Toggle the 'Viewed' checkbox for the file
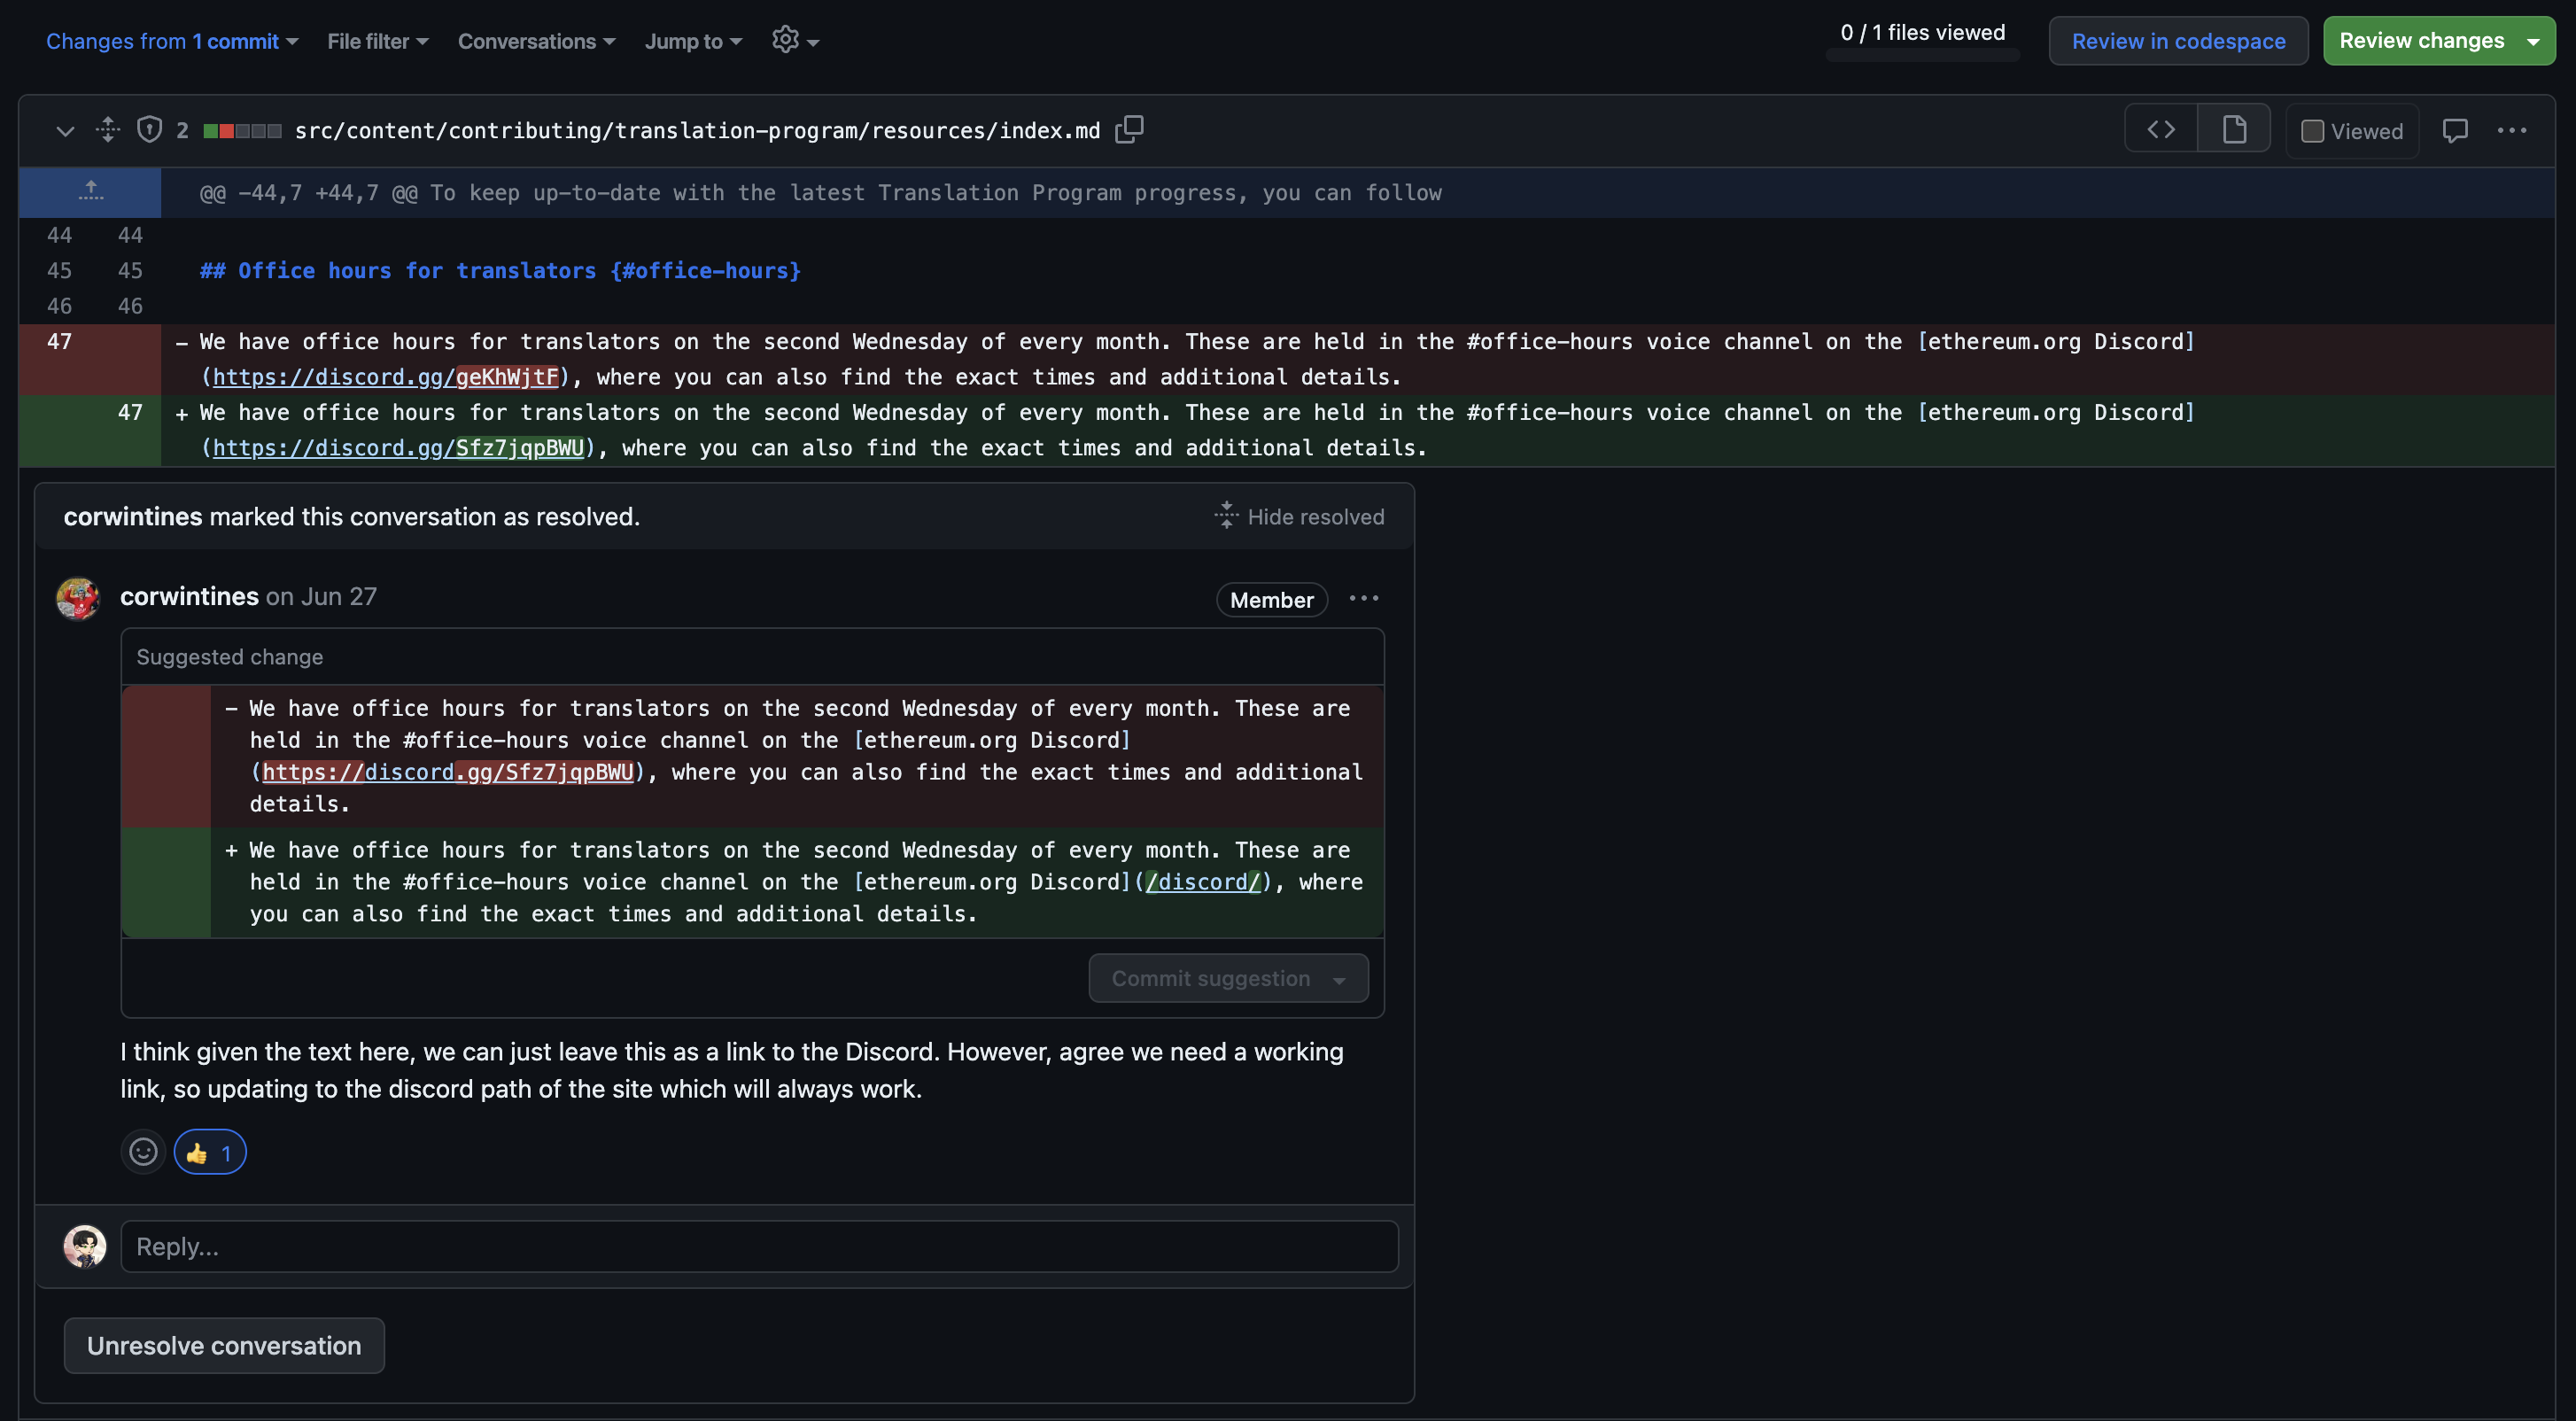The image size is (2576, 1421). tap(2310, 128)
